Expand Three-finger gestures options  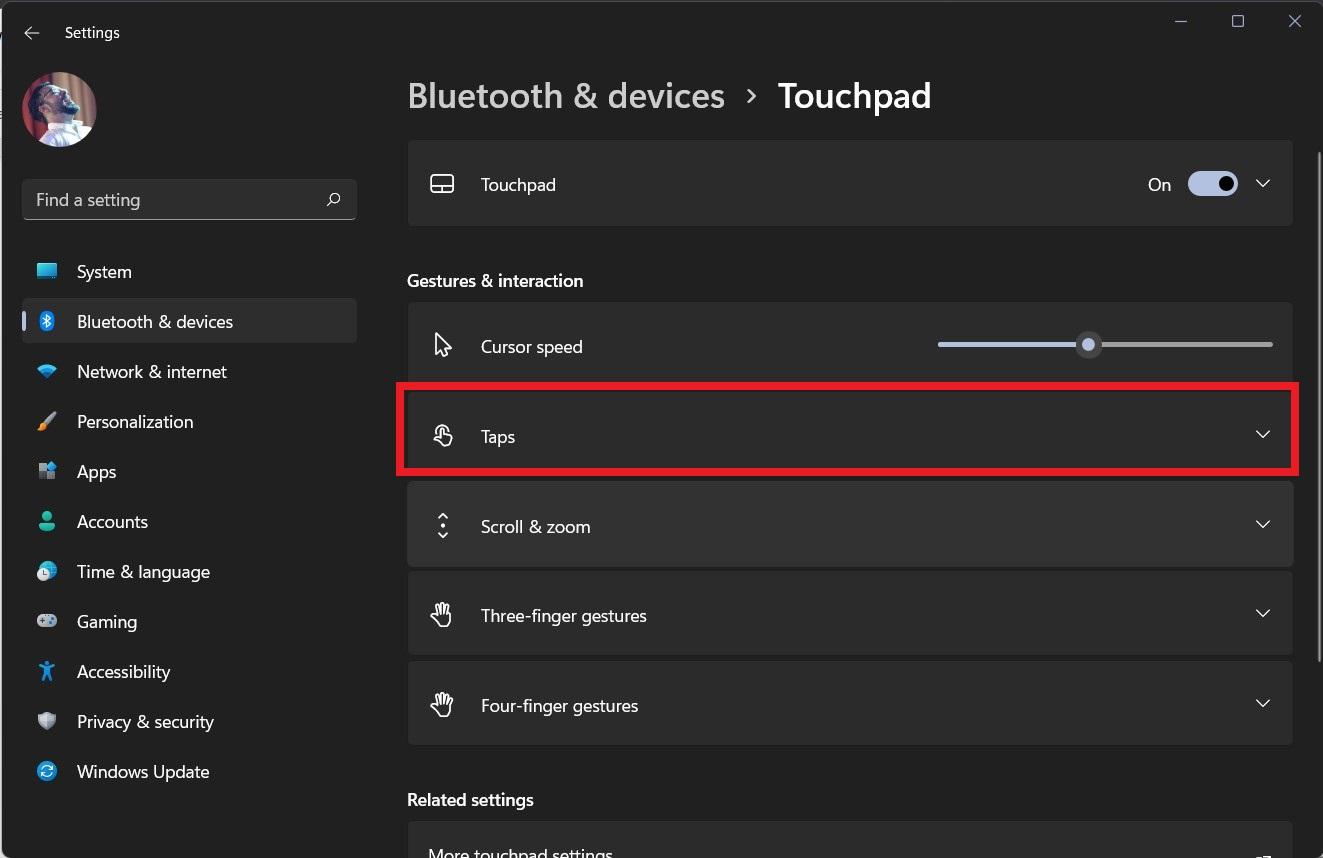click(1263, 614)
